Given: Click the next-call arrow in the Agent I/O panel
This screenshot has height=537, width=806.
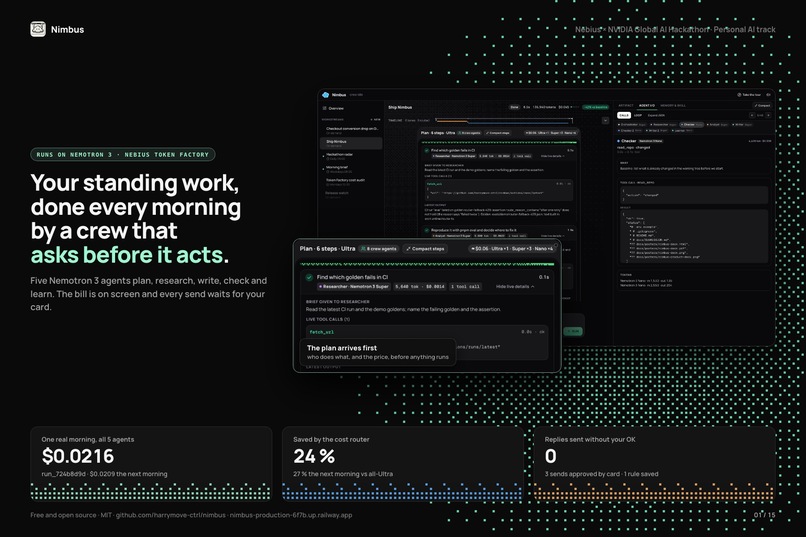Looking at the screenshot, I should point(768,115).
